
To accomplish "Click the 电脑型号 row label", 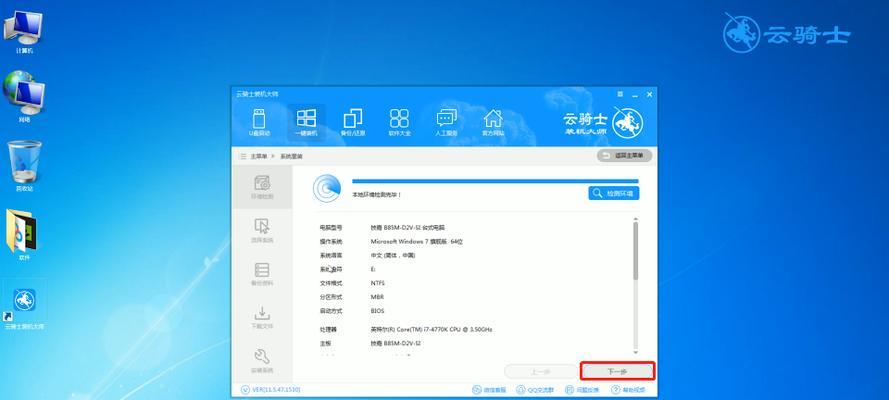I will [x=331, y=227].
